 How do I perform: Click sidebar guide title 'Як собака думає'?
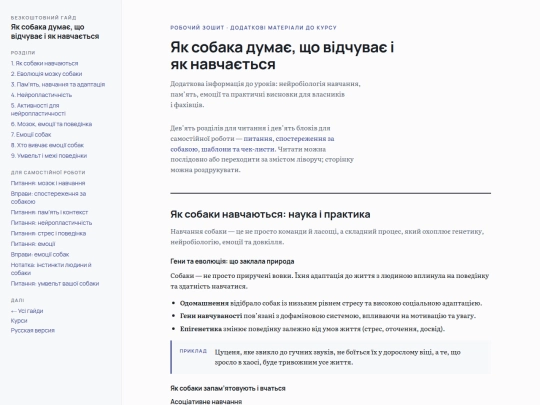[55, 32]
